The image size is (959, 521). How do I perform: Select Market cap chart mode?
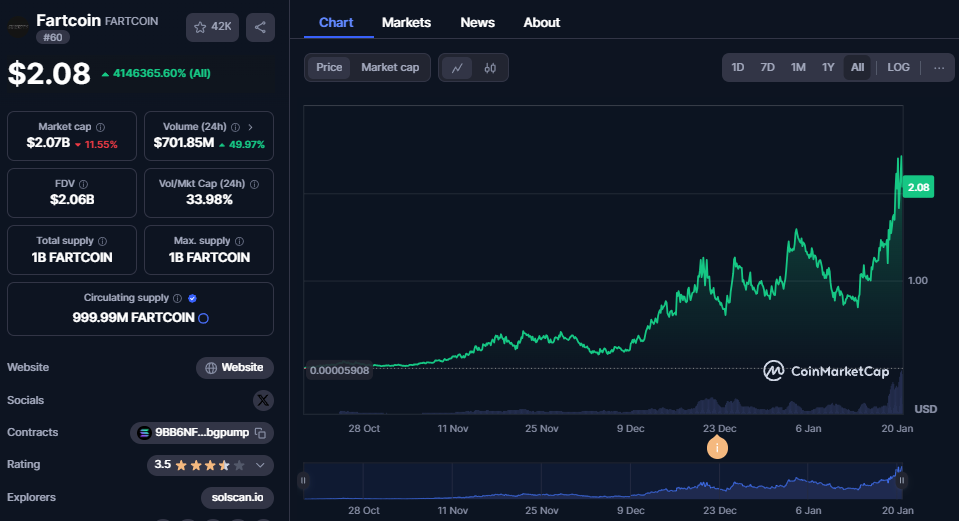click(x=390, y=67)
